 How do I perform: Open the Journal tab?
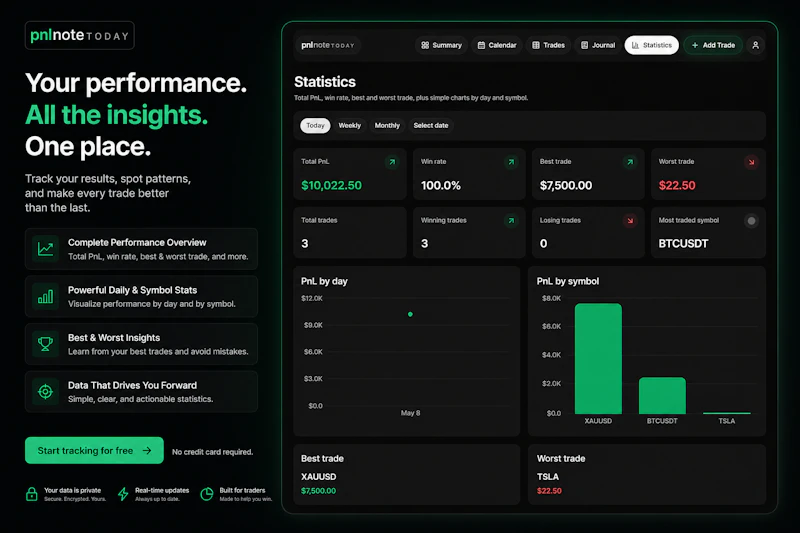(598, 45)
